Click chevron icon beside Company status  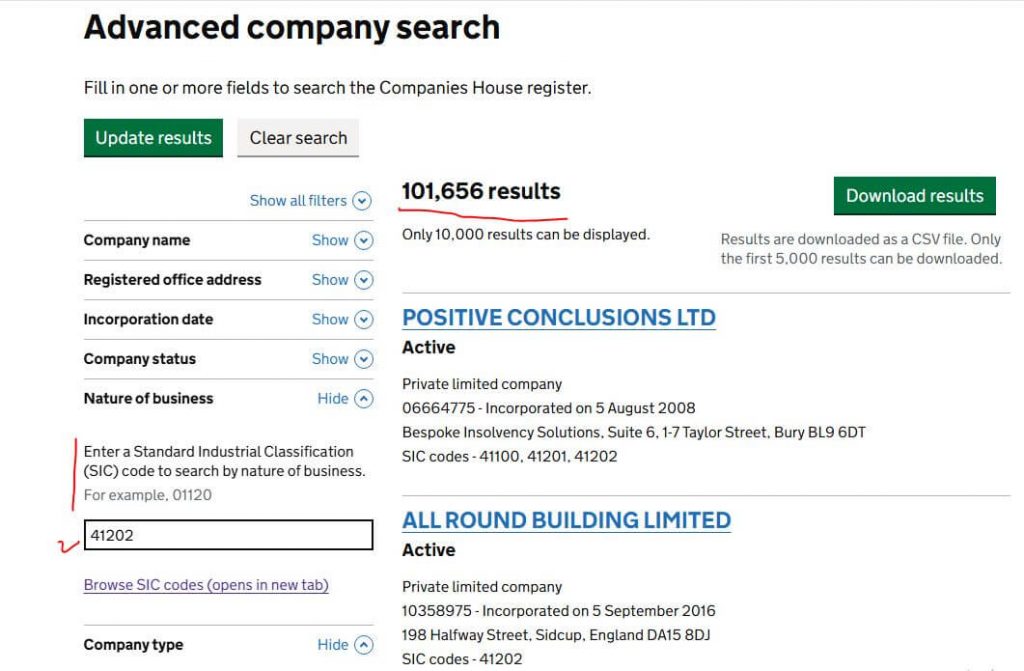click(x=364, y=359)
